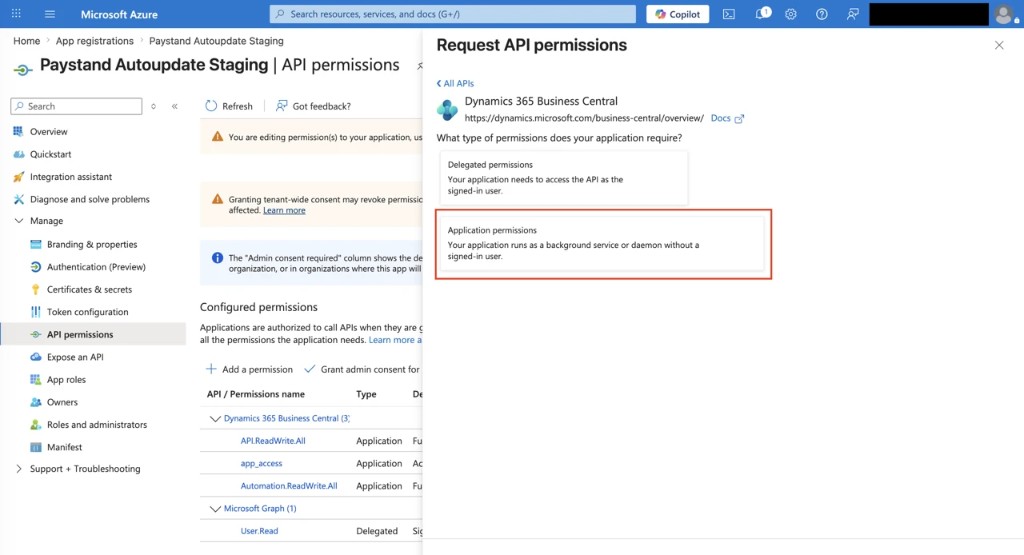
Task: Open the portal hamburger menu
Action: pyautogui.click(x=50, y=14)
